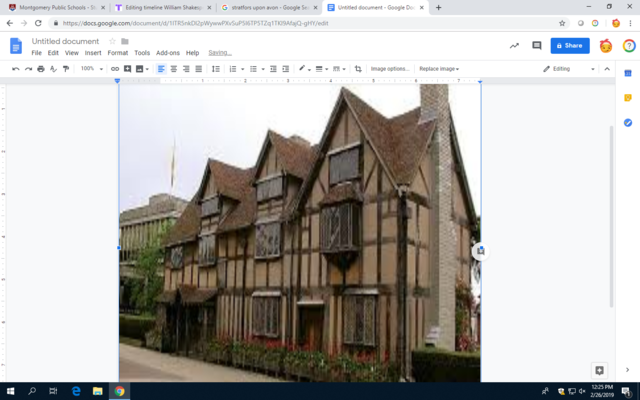Print the document using printer icon

[x=41, y=69]
